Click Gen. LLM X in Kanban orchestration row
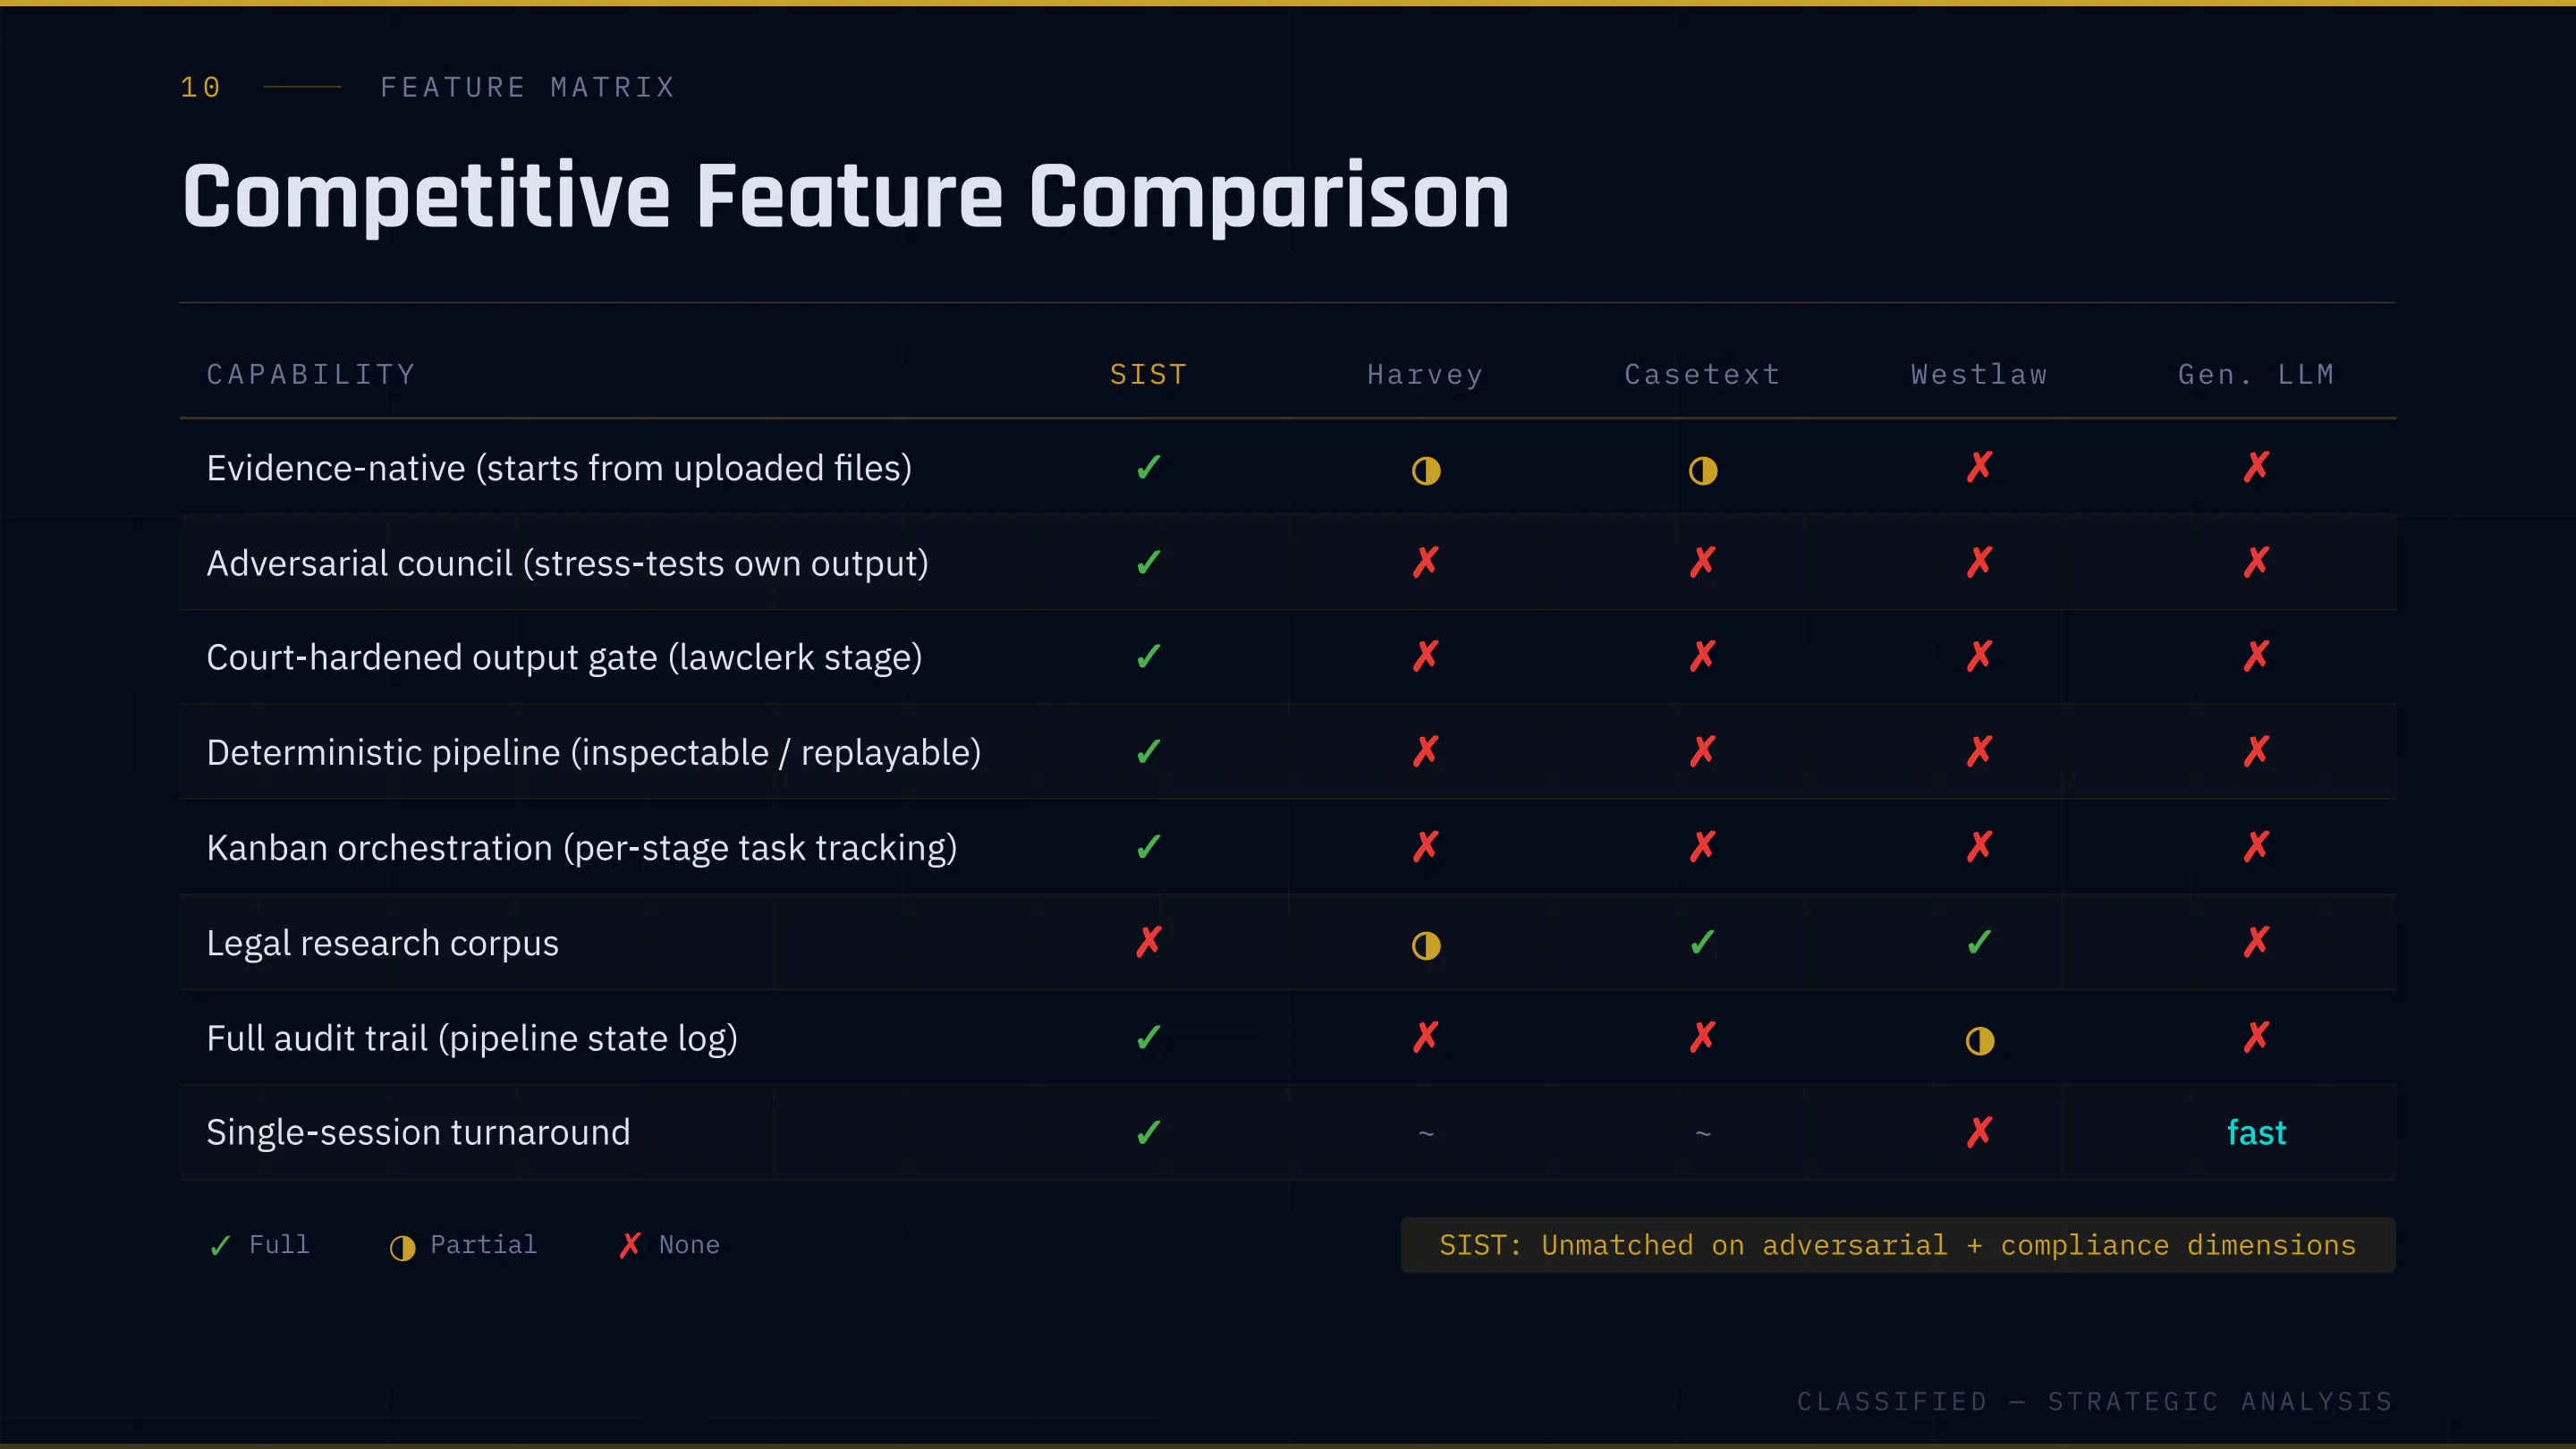The height and width of the screenshot is (1449, 2576). 2256,846
